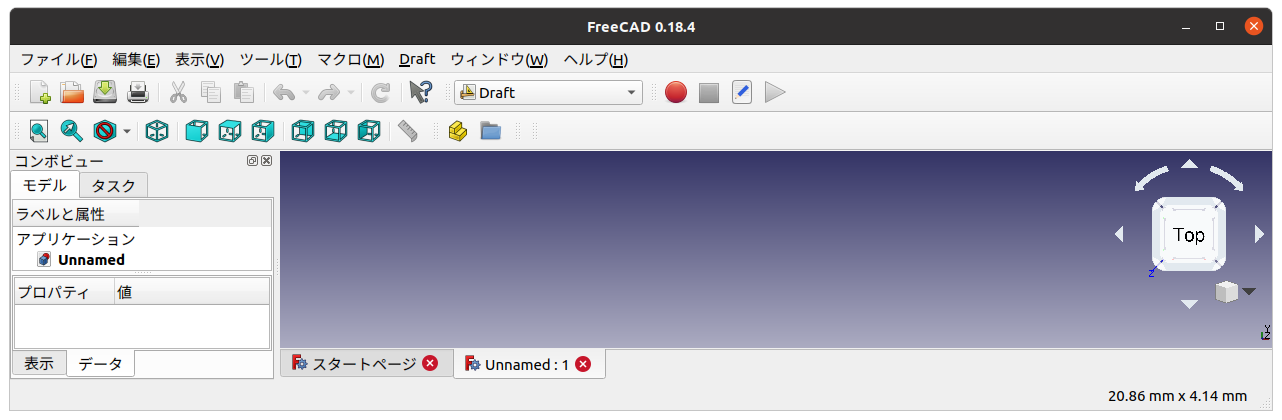Switch to the タスク tab
Image resolution: width=1282 pixels, height=420 pixels.
(x=113, y=185)
